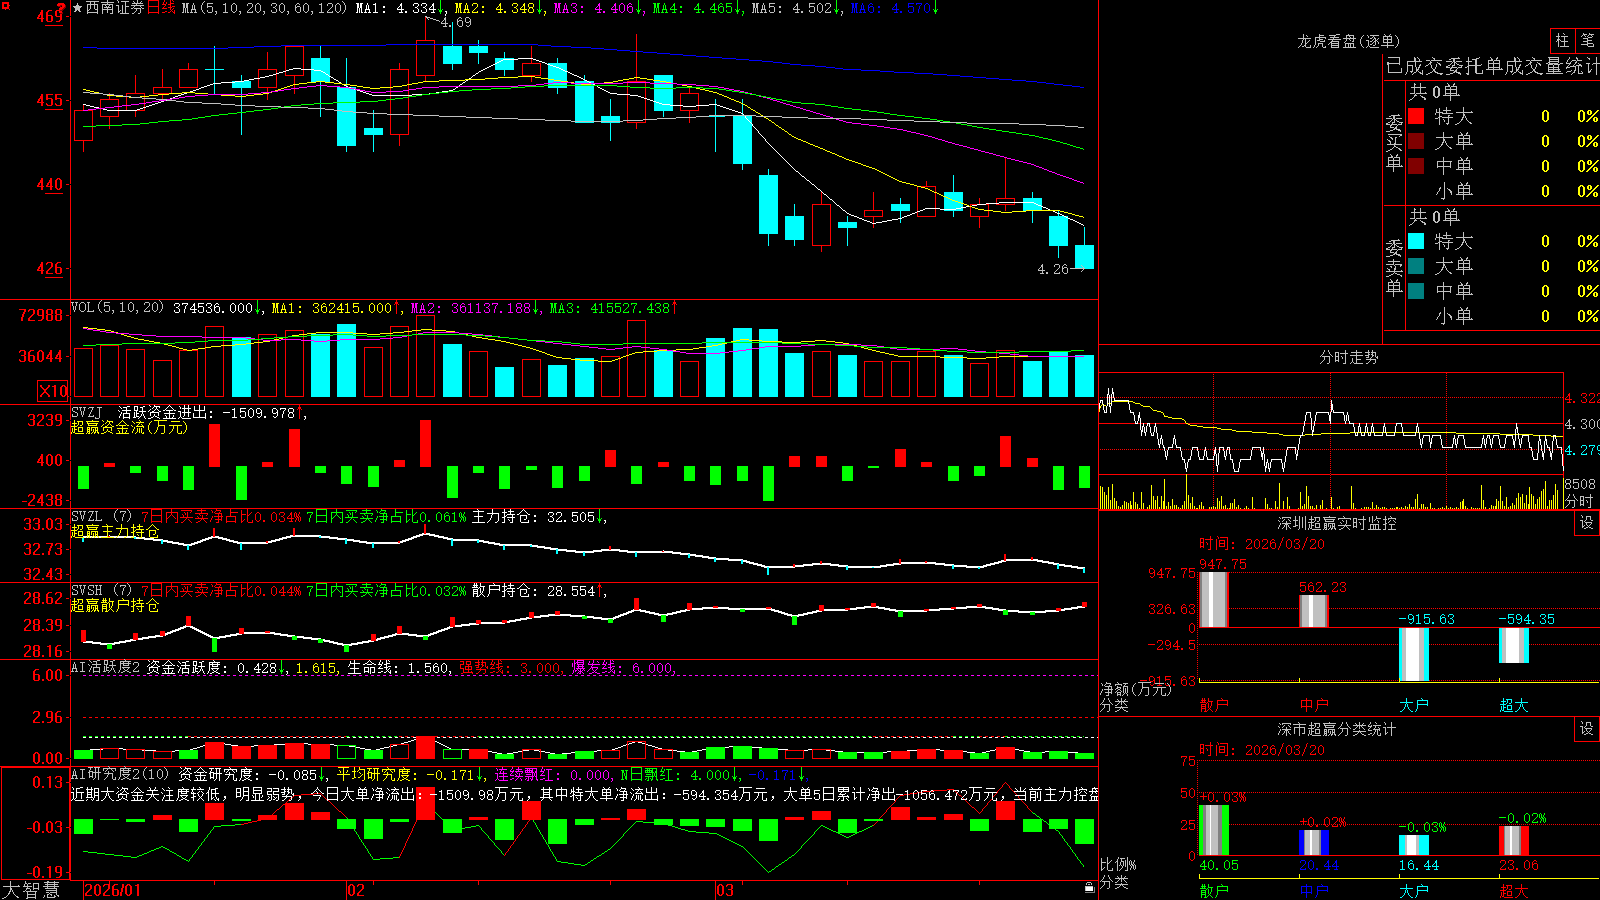Click the AI研究度2(10) indicator title

click(x=121, y=774)
